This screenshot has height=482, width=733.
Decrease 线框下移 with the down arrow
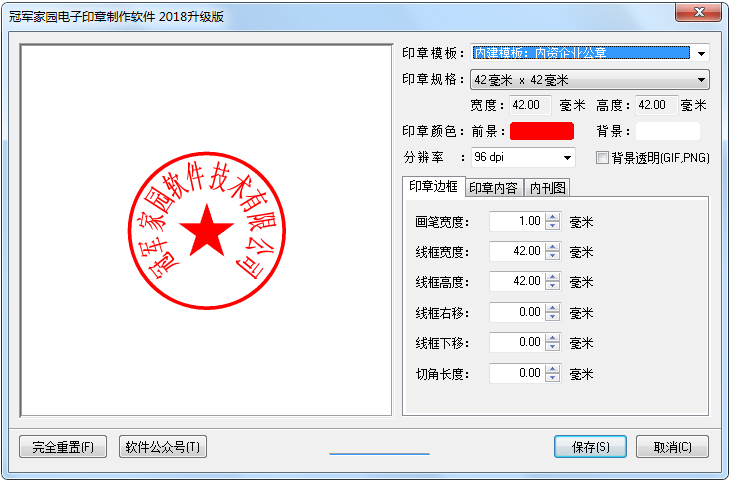point(553,347)
